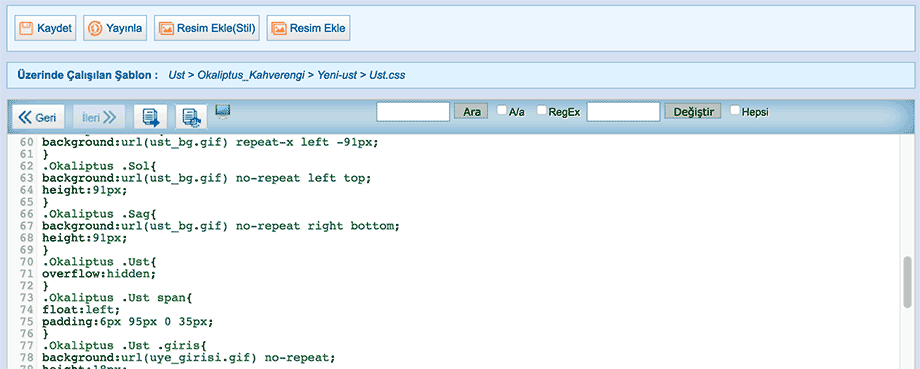920x369 pixels.
Task: Click code line 77 '.Okaliptus .Ust .giris{'
Action: [124, 346]
